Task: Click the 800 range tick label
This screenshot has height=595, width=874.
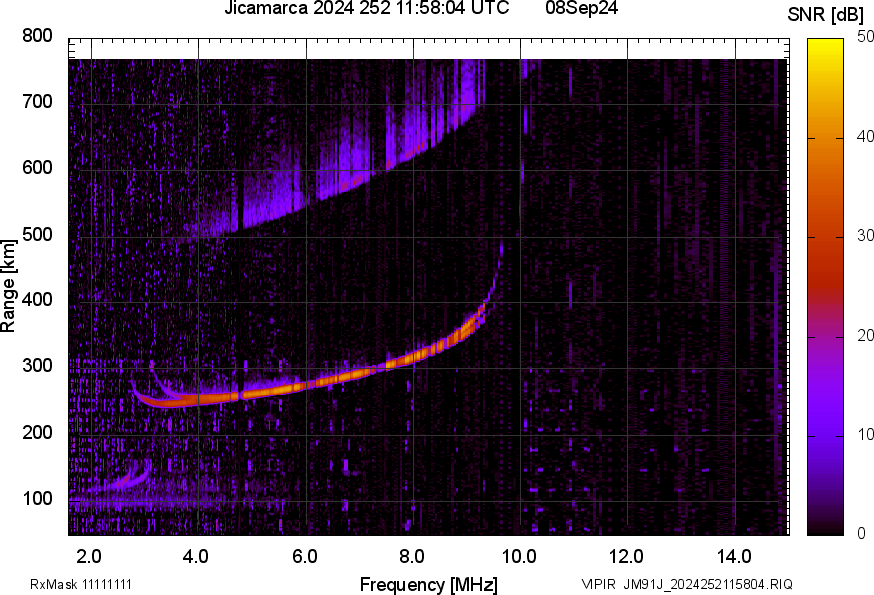Action: 37,36
